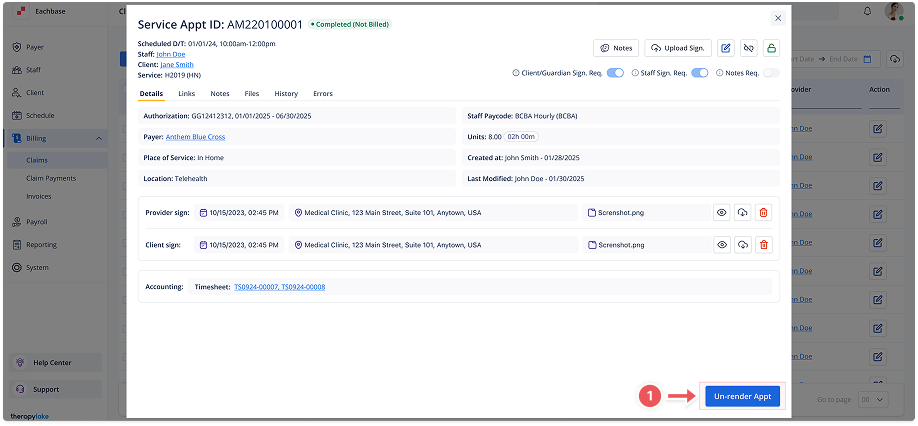Click the first row edit action icon

tap(878, 129)
